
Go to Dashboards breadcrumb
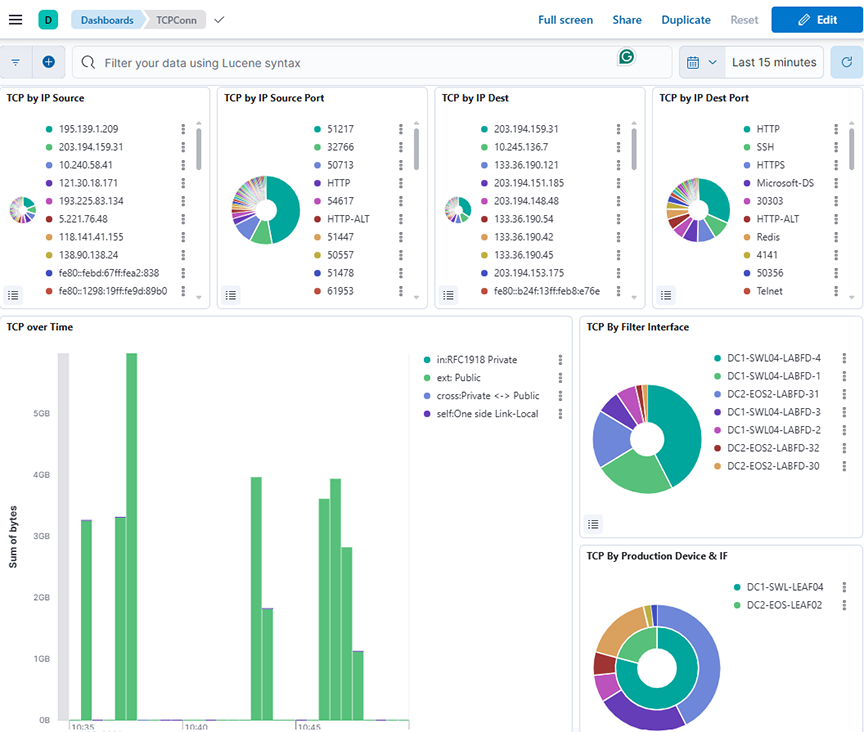(106, 20)
